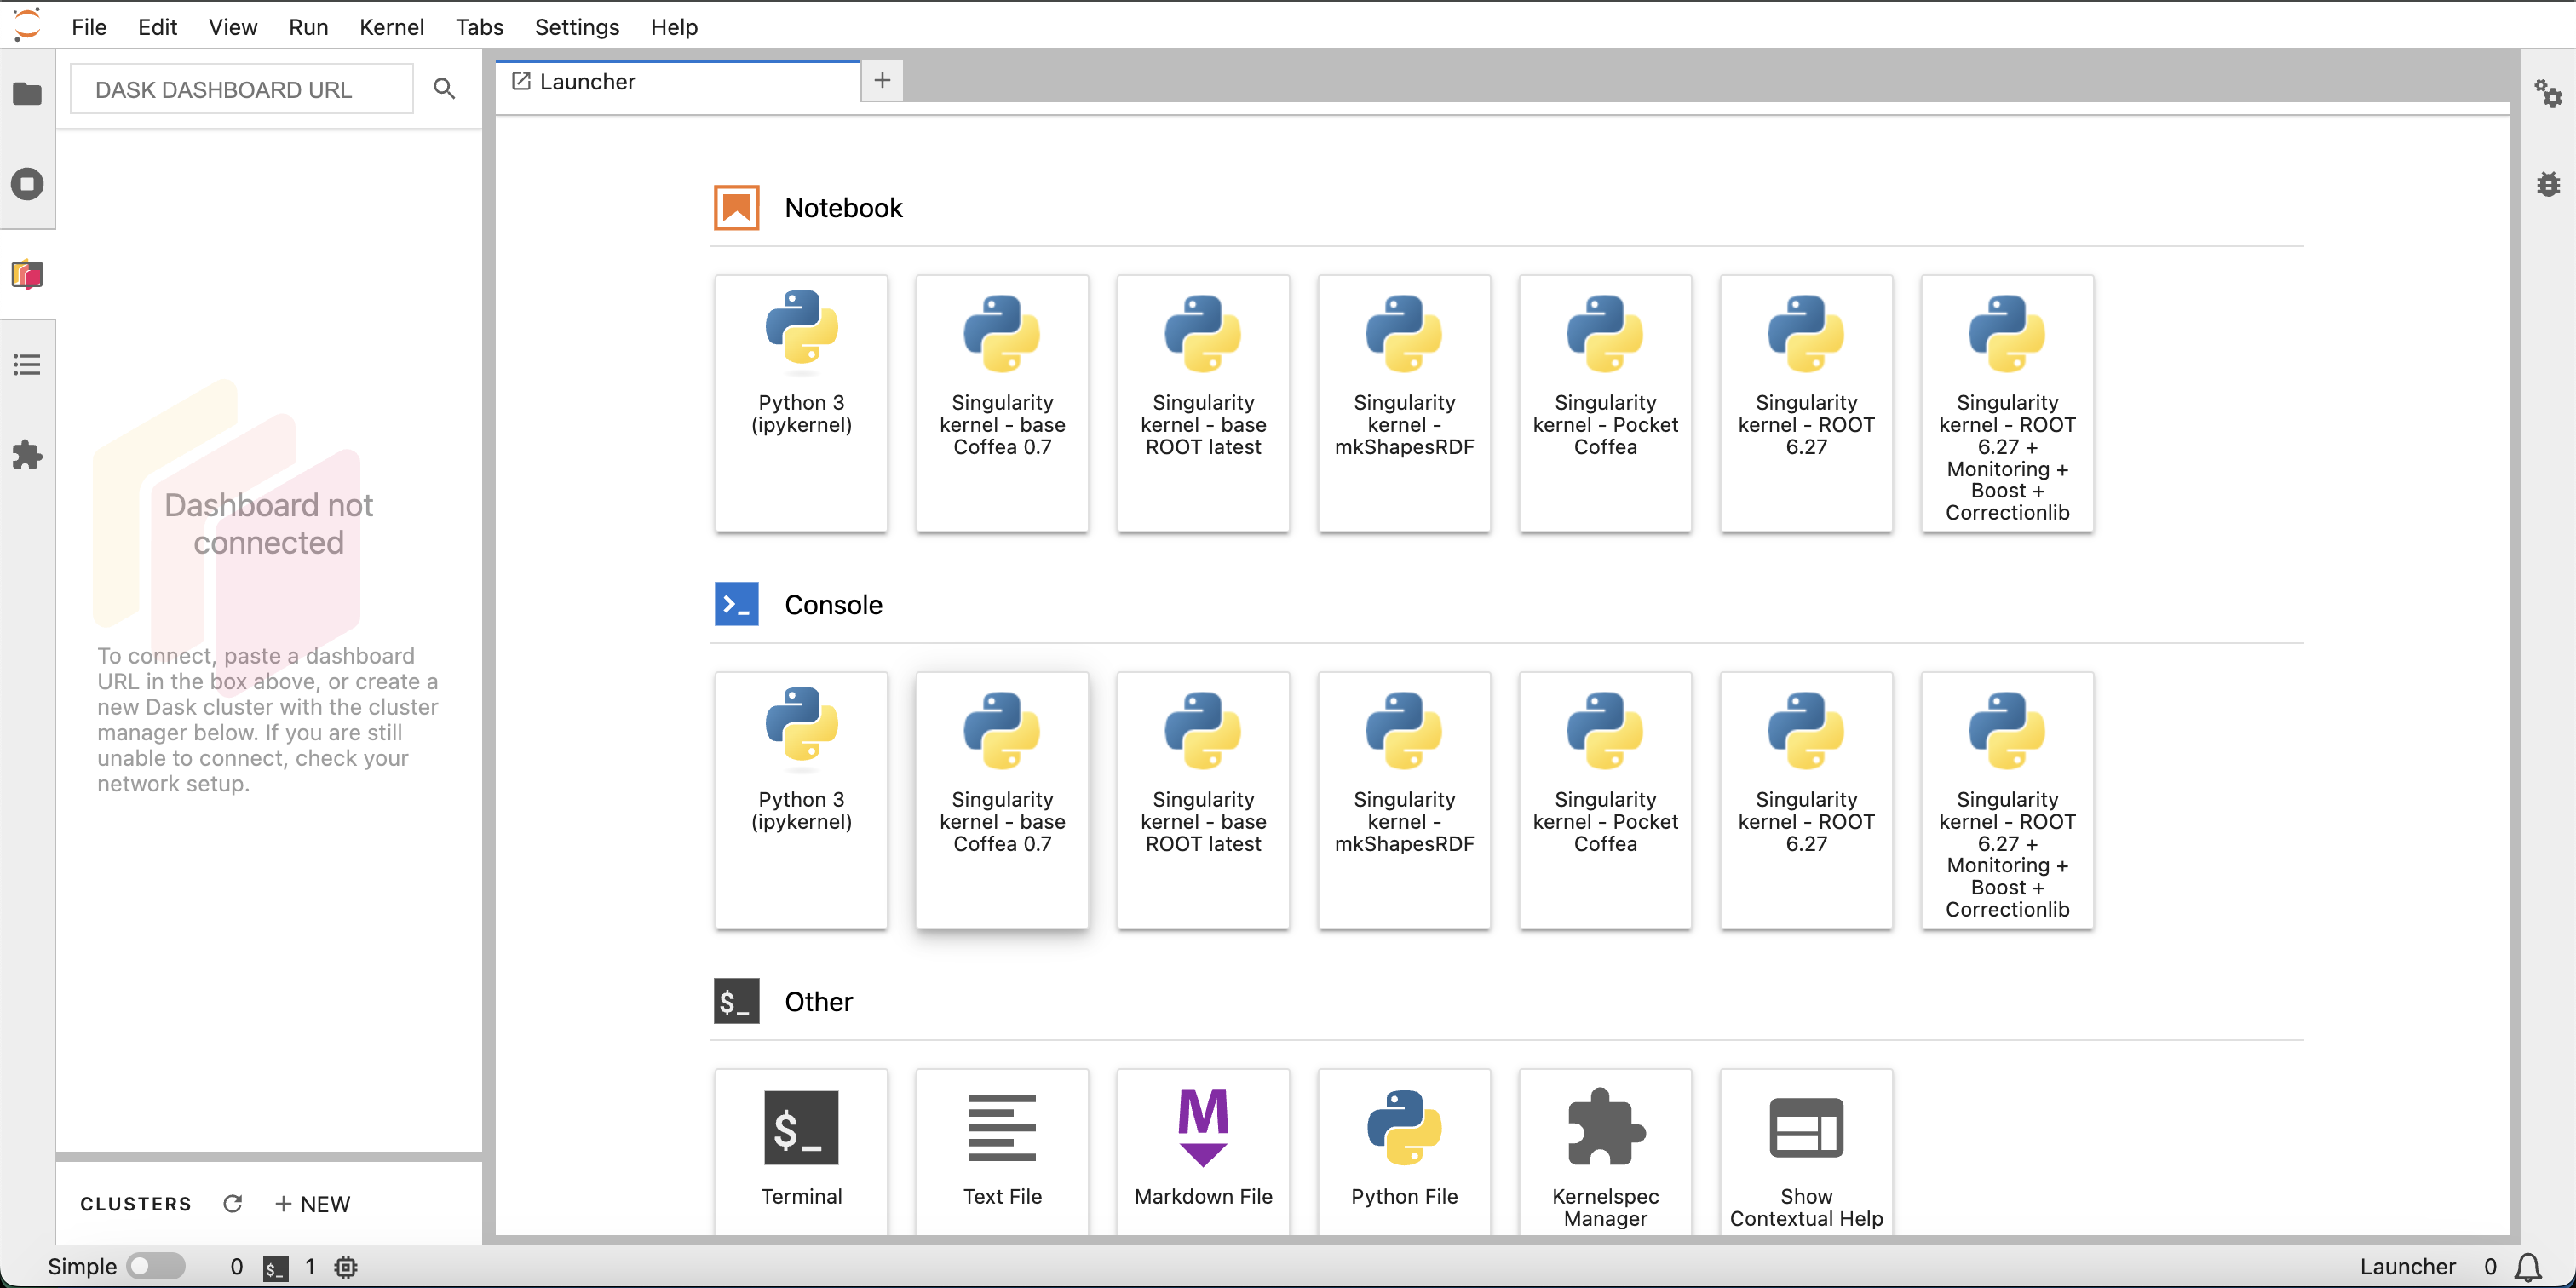Open the Table of Contents sidebar icon
The image size is (2576, 1288).
tap(27, 365)
